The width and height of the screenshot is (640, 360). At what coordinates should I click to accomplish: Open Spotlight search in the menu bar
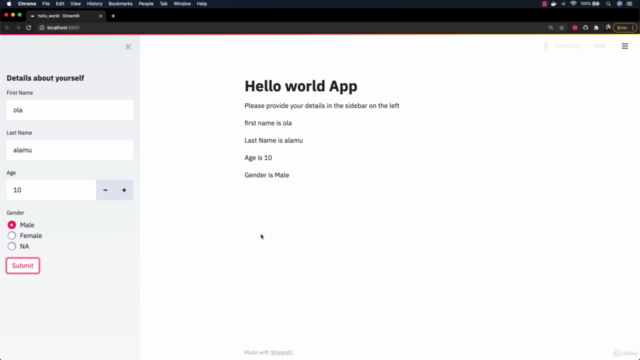(609, 4)
